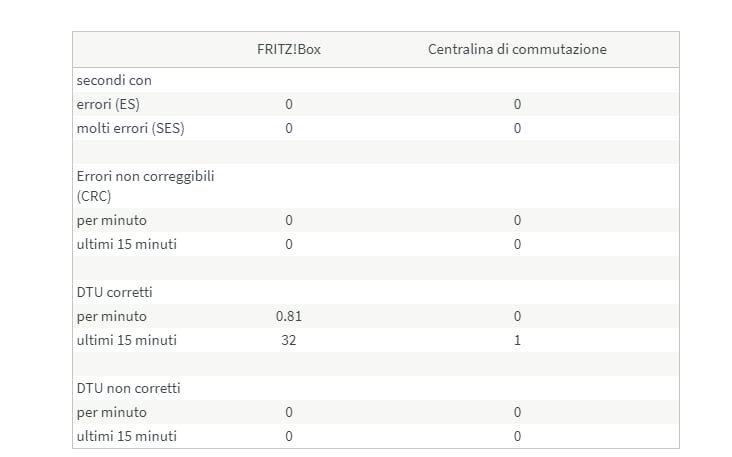Click "ultimi 15 minuti" label under DTU corretti
732x457 pixels.
click(127, 340)
